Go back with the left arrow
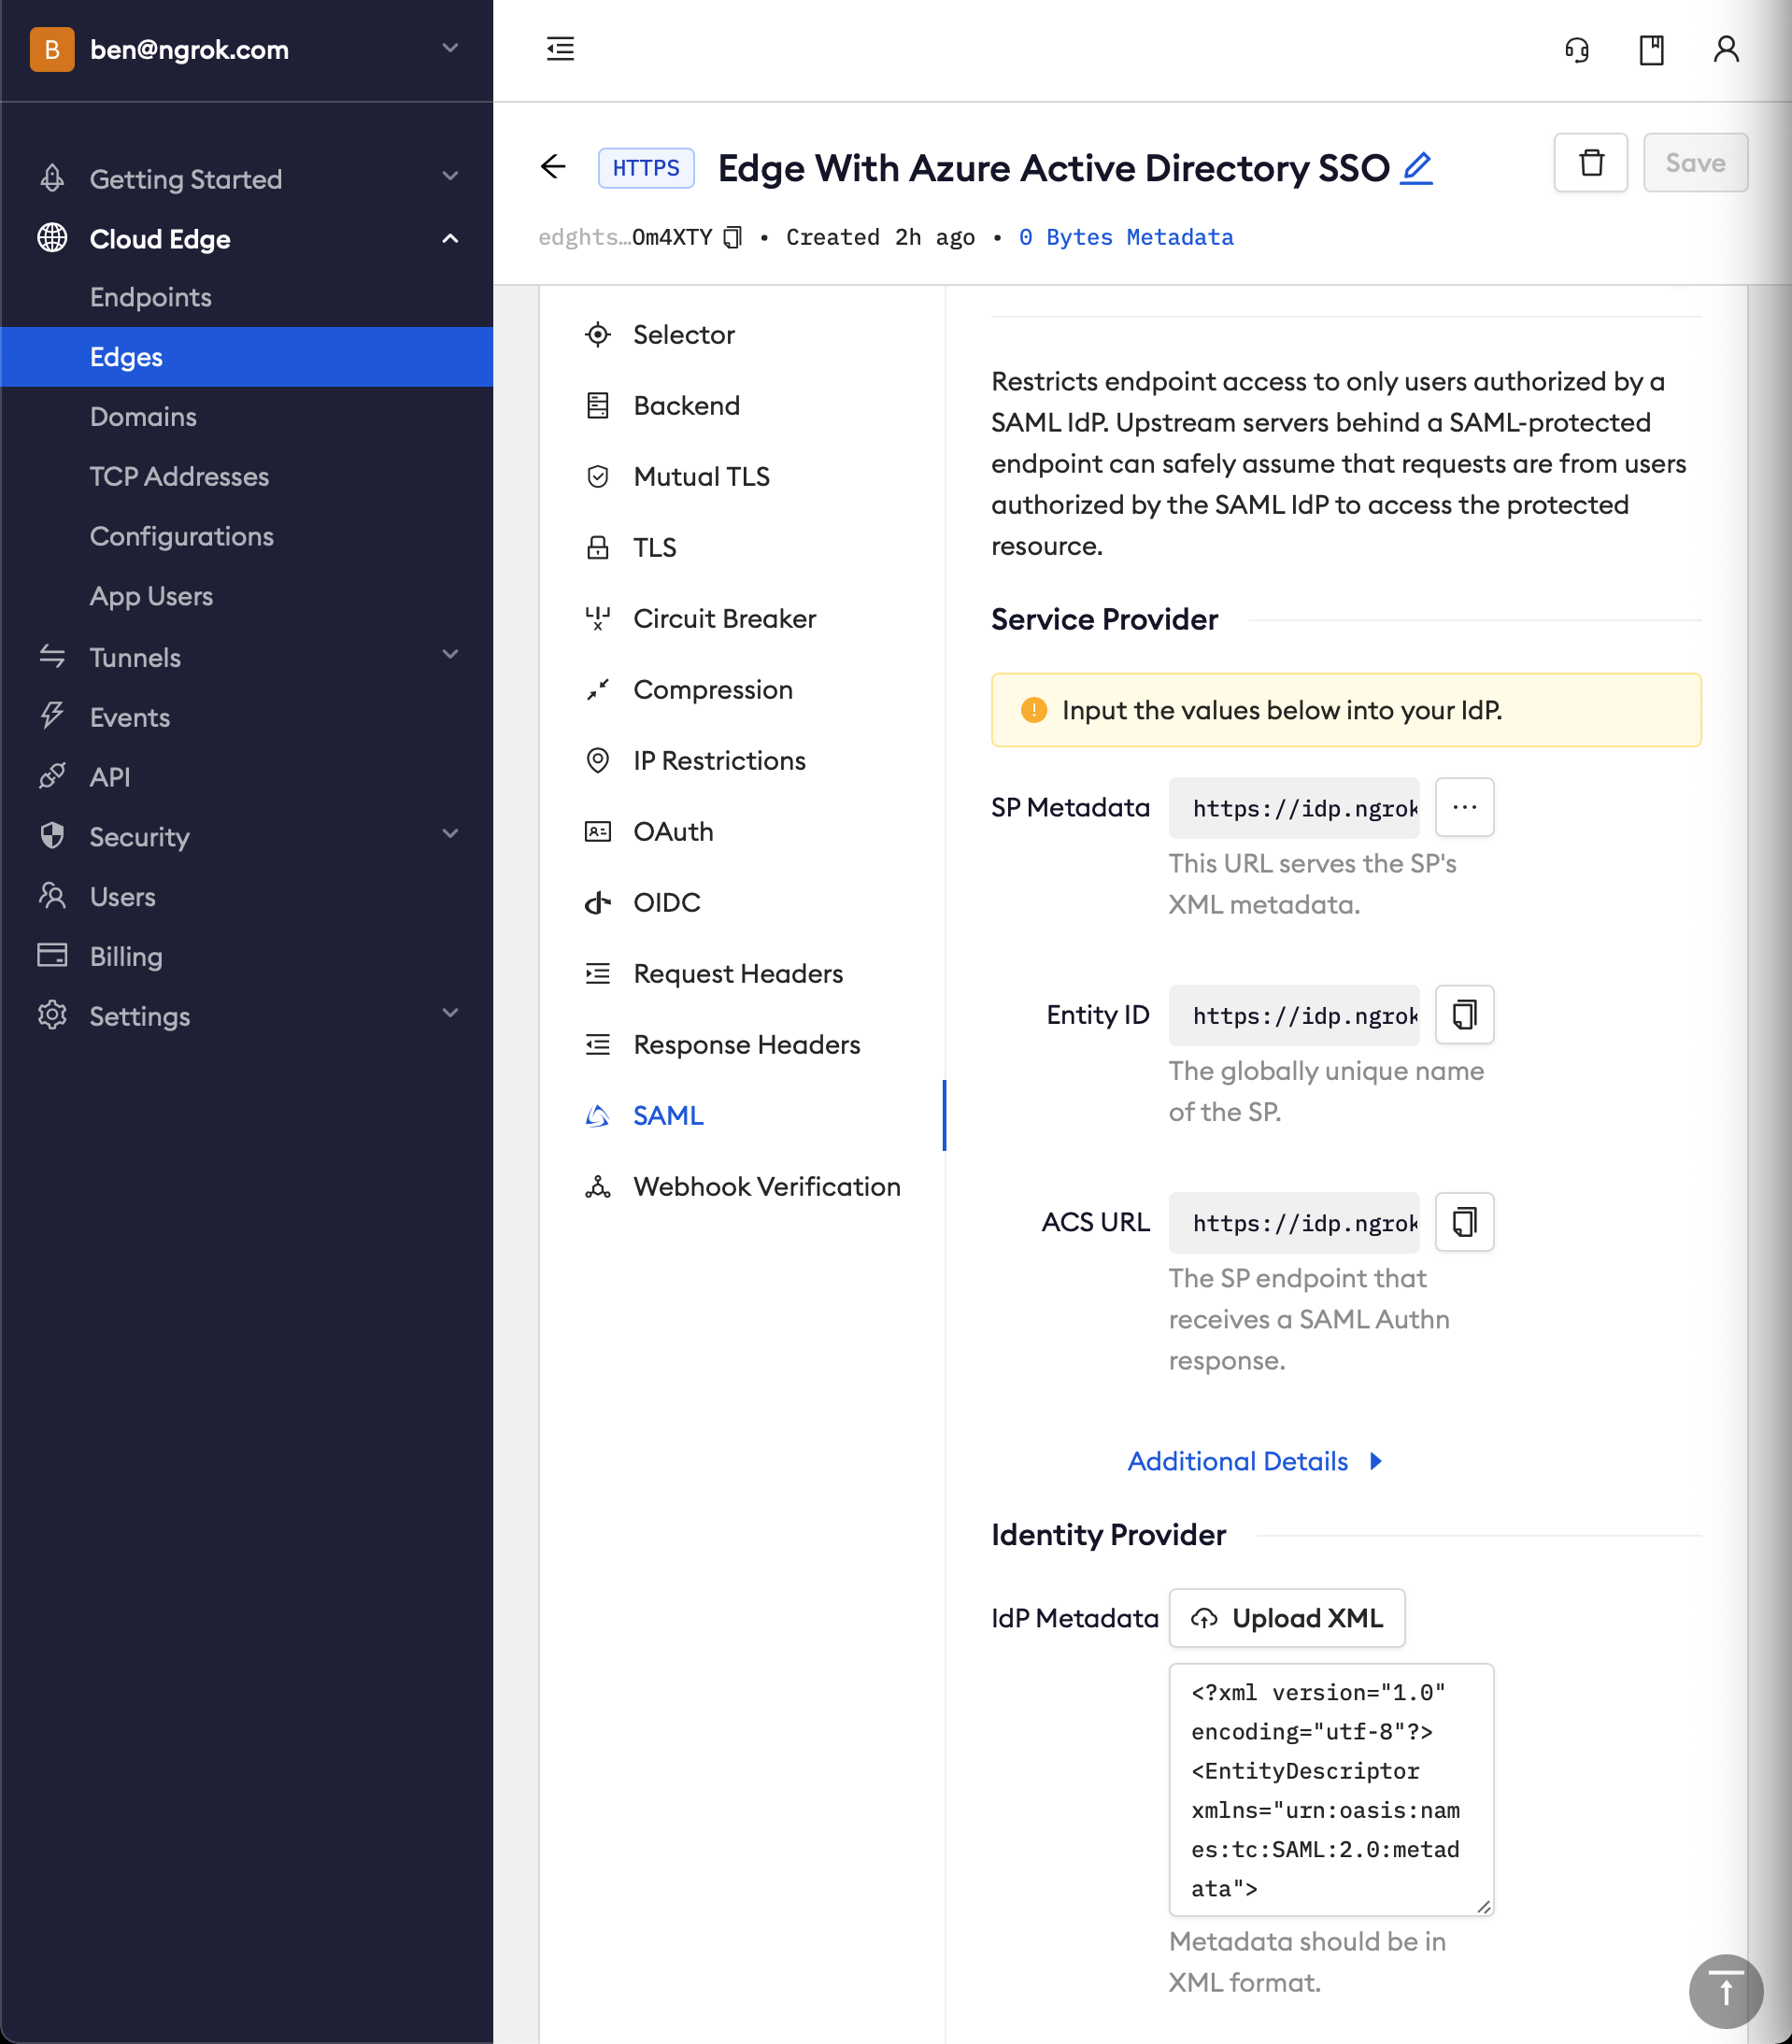Screen dimensions: 1792x2044 pos(553,166)
